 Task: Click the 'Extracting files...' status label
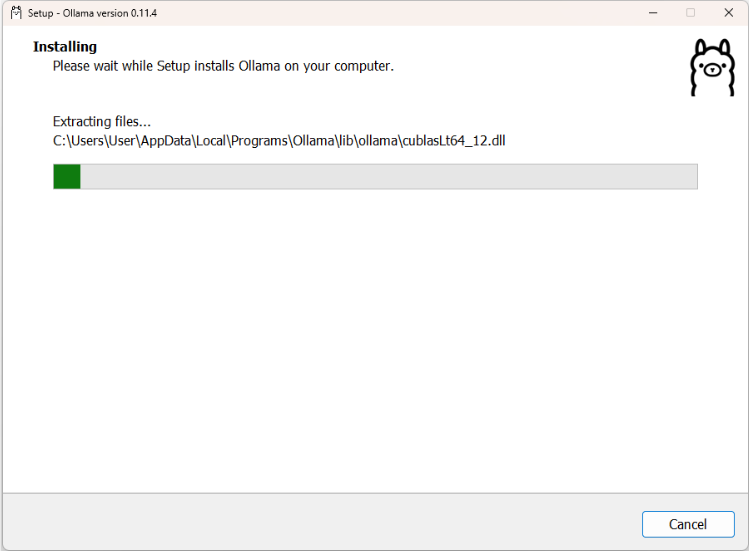pos(101,121)
